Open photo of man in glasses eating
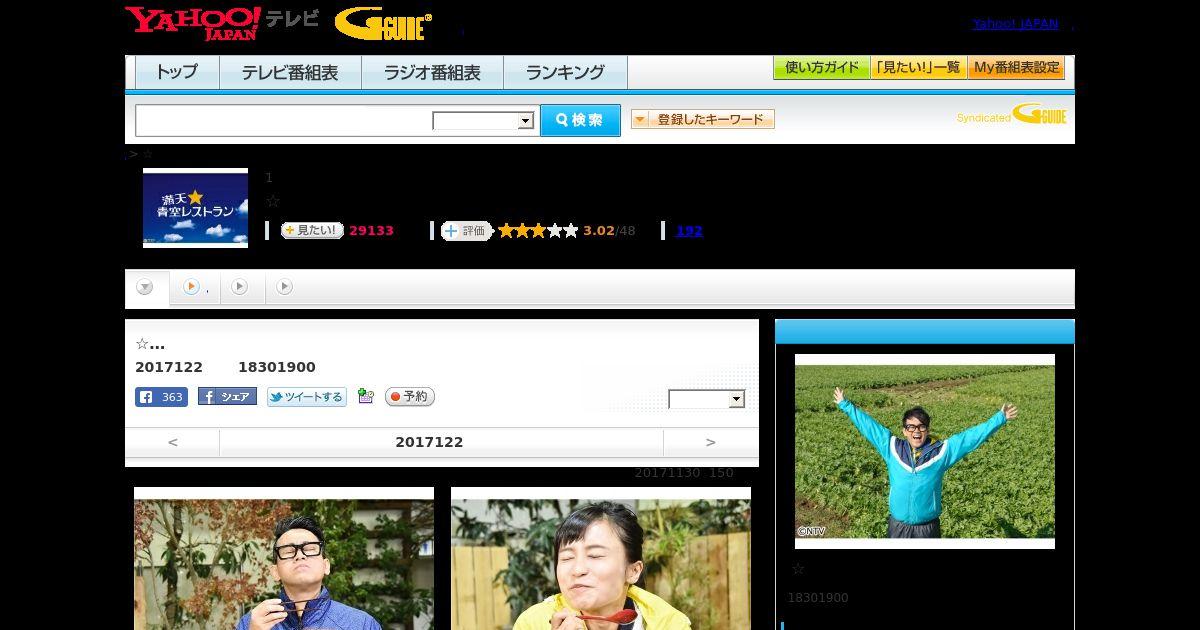The image size is (1200, 630). (284, 559)
